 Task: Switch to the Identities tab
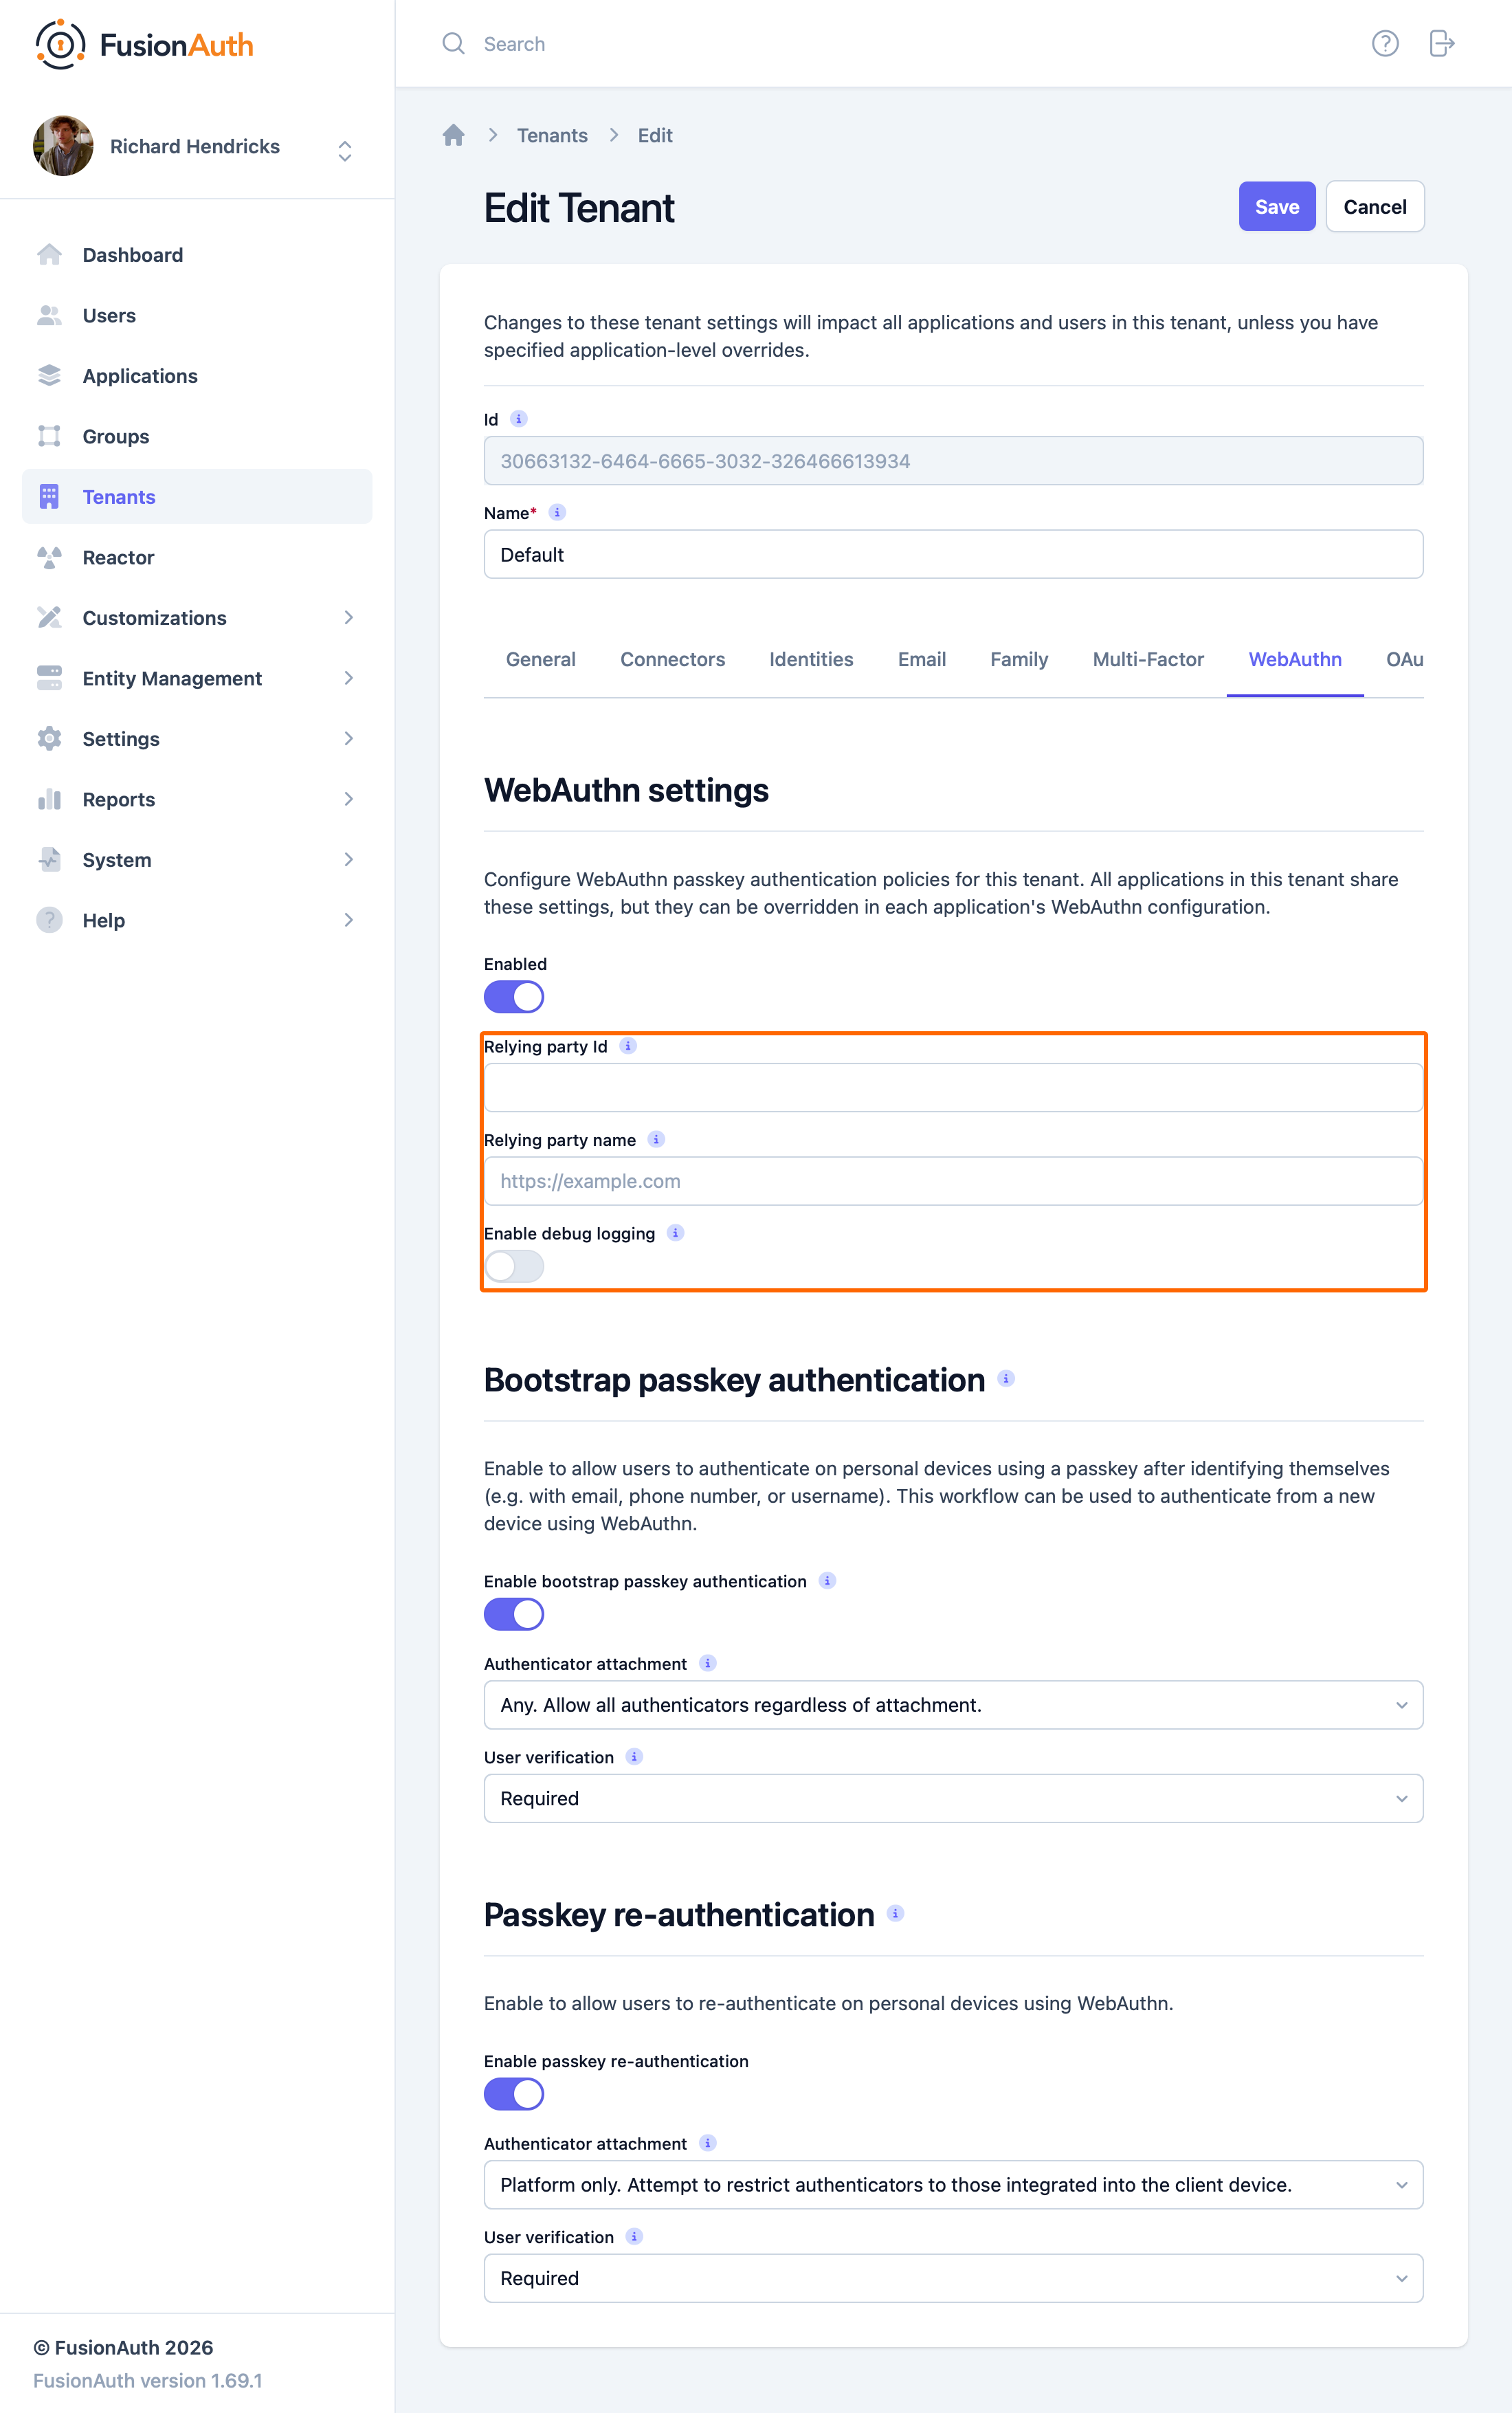(811, 659)
